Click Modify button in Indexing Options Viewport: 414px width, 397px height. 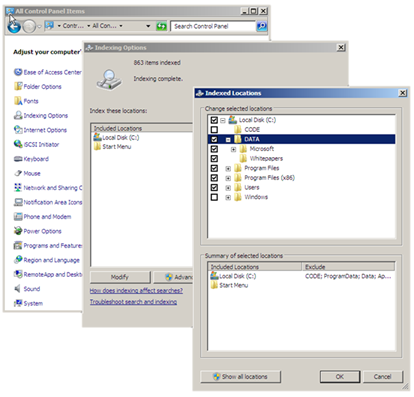coord(120,277)
